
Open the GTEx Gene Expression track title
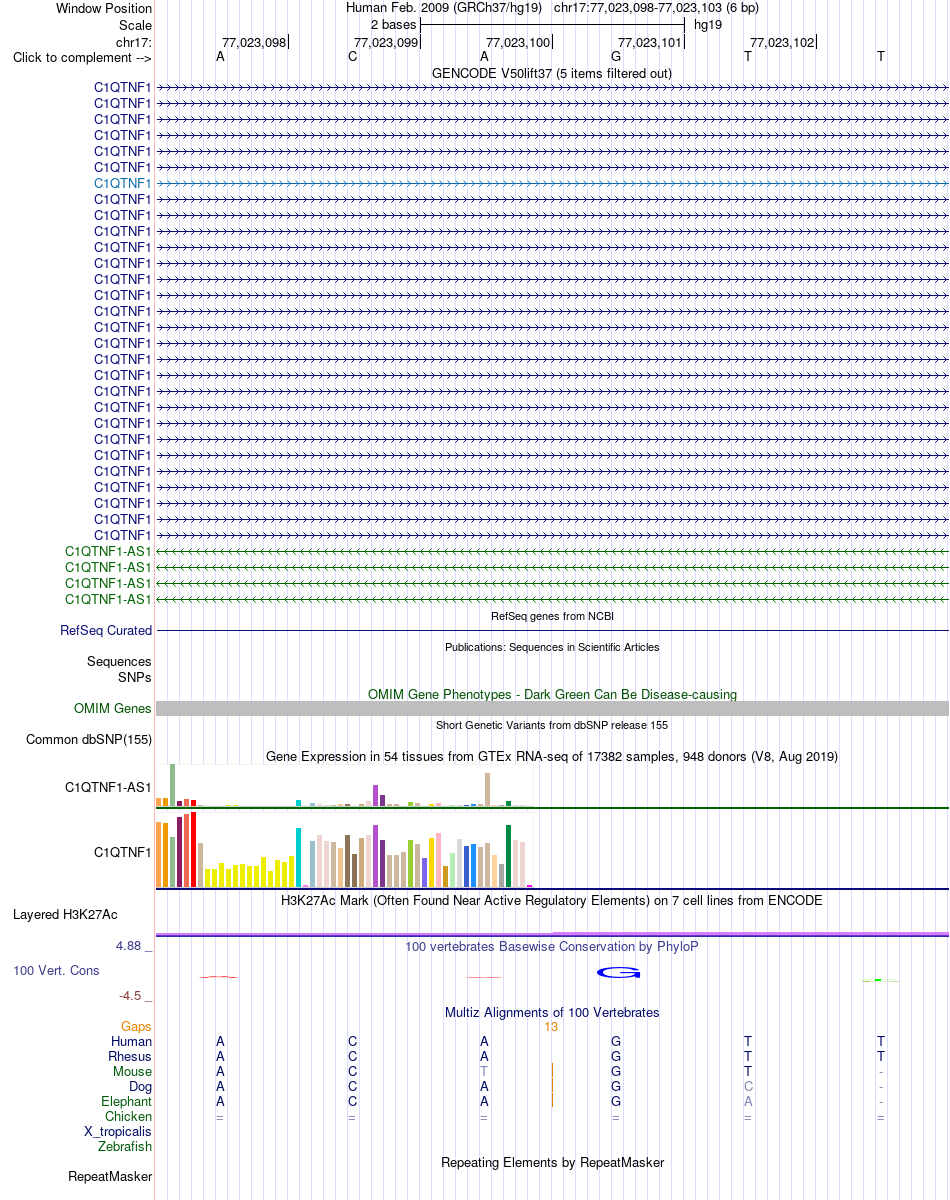point(552,757)
